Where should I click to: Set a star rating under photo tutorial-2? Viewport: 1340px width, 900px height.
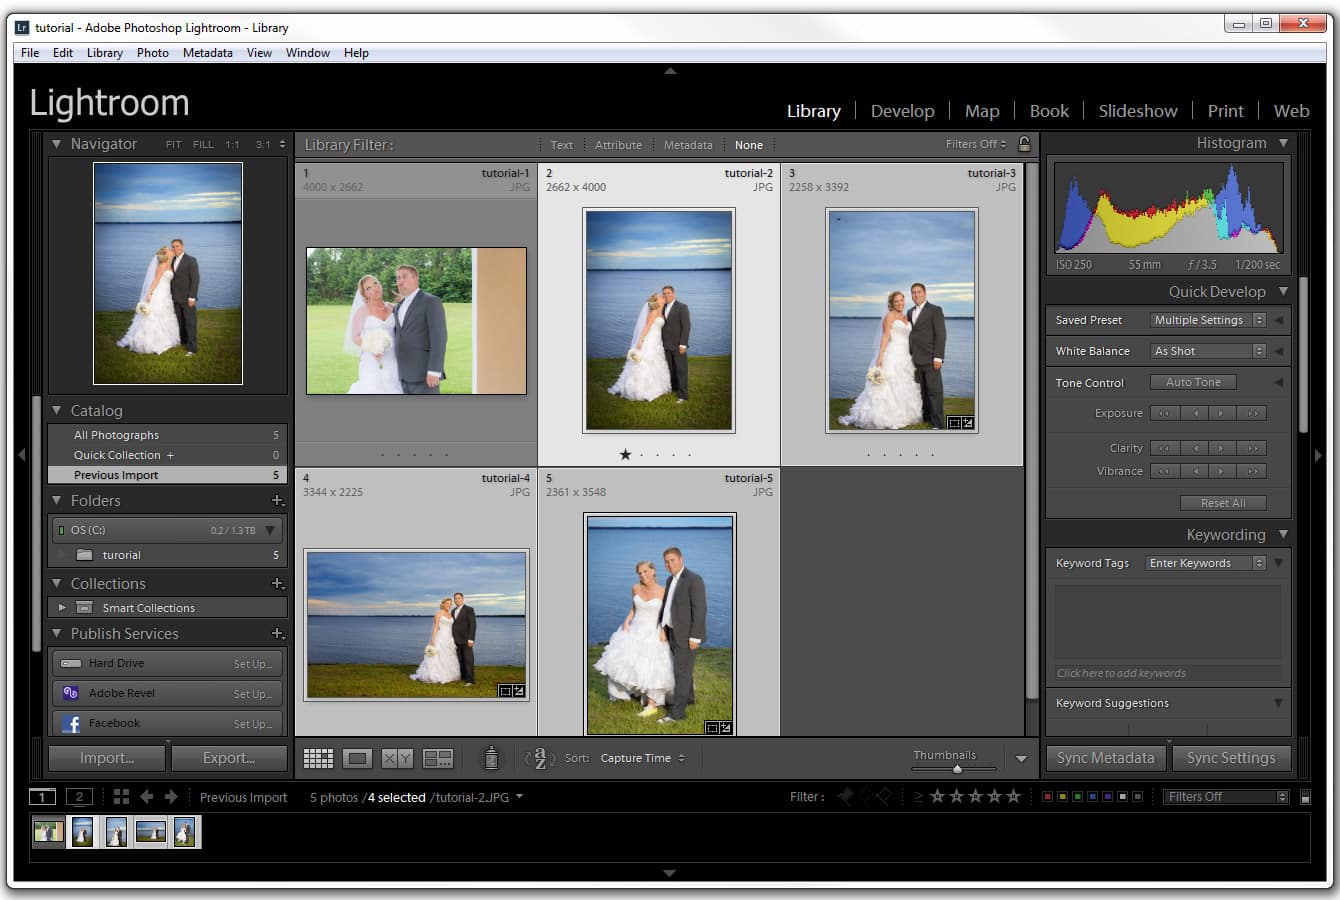pyautogui.click(x=625, y=454)
